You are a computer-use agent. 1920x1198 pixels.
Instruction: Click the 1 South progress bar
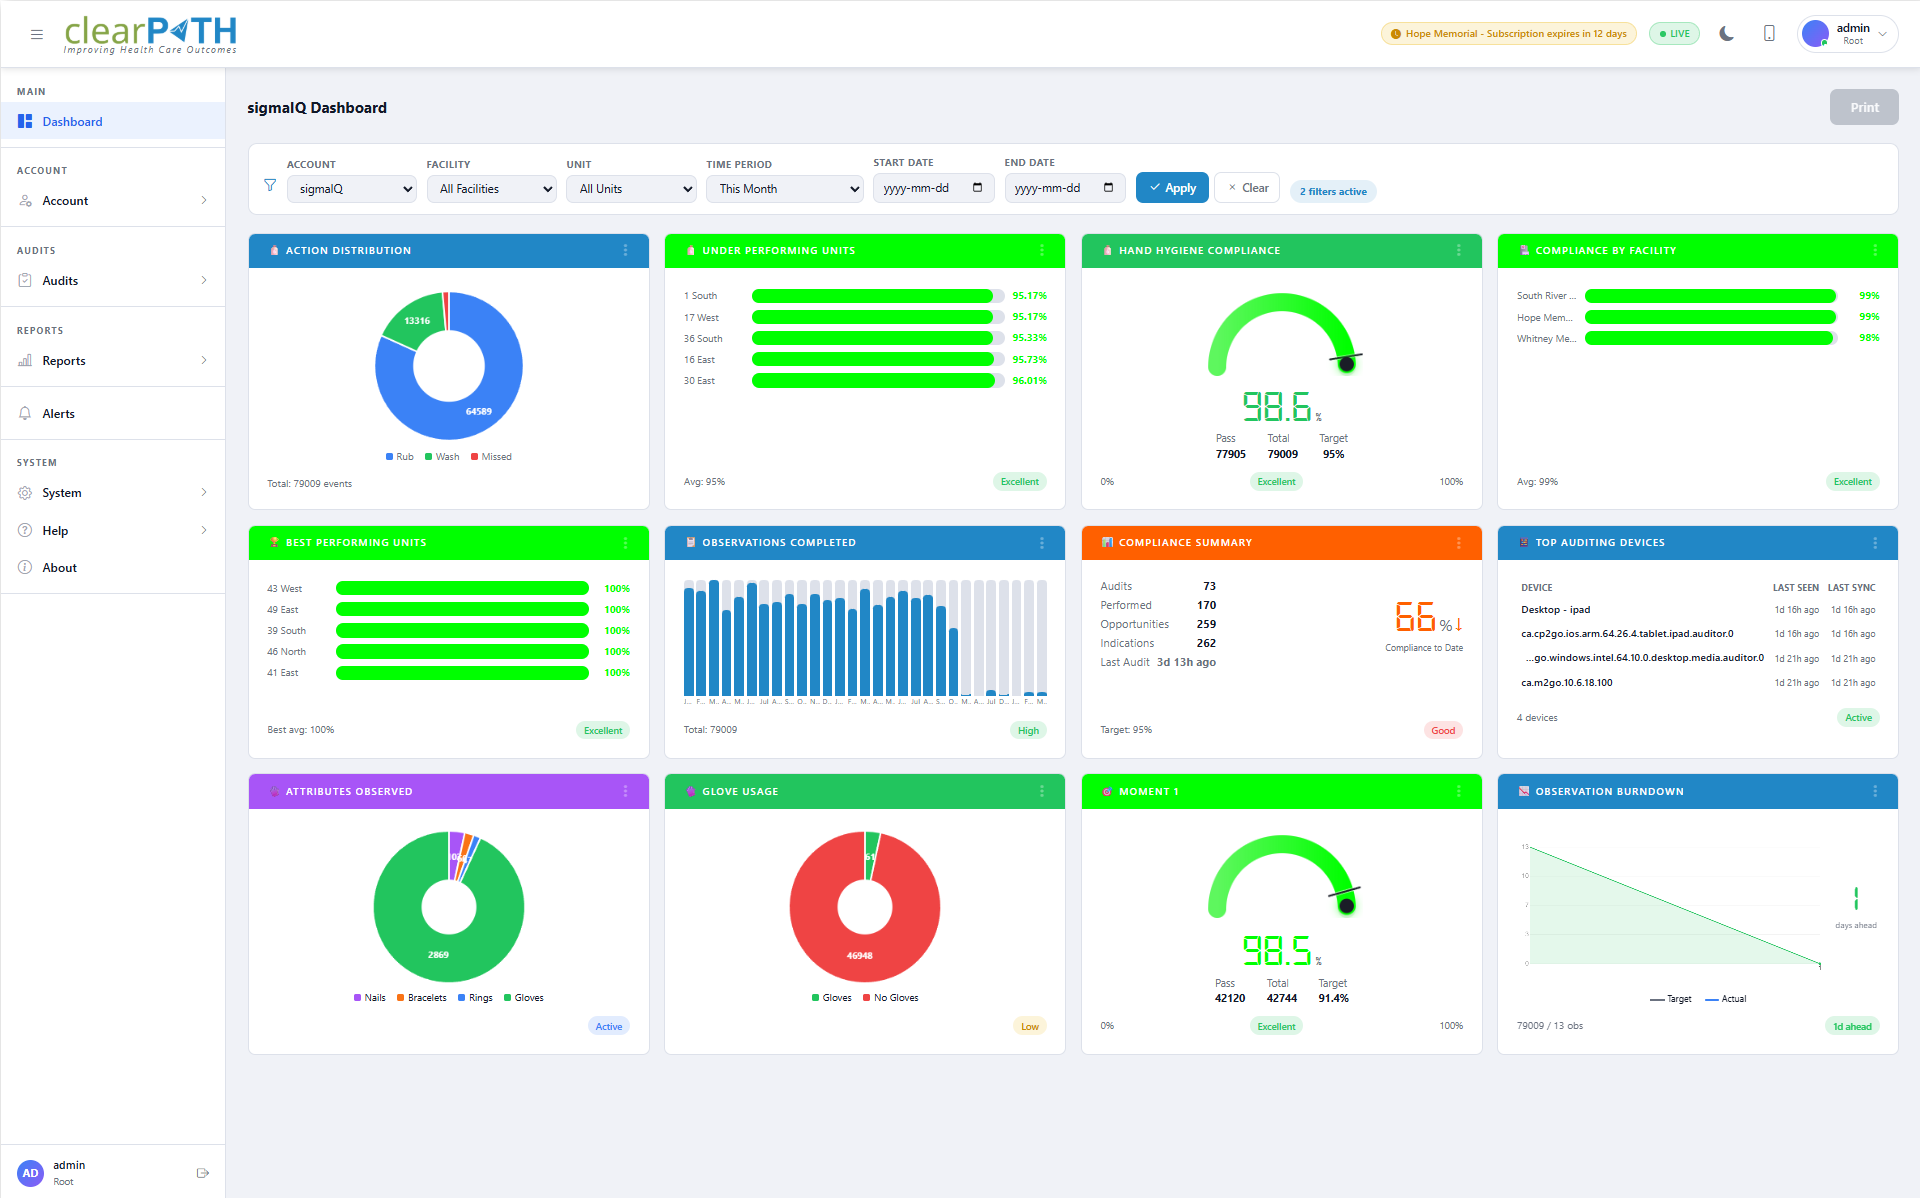click(875, 296)
